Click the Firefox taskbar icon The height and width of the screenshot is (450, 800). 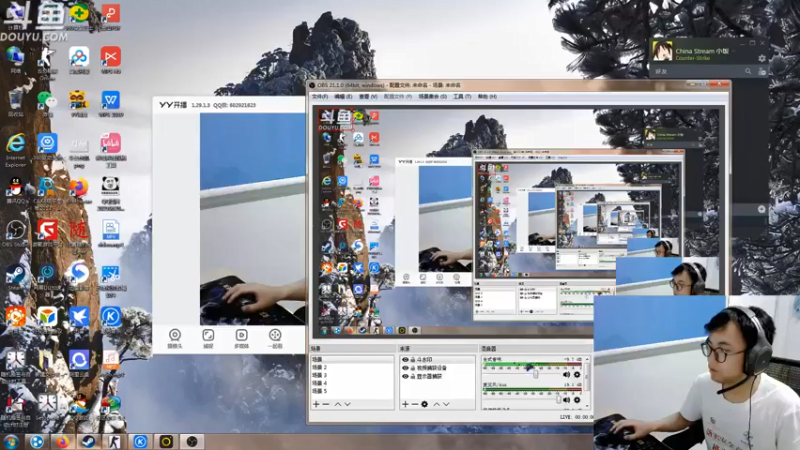pyautogui.click(x=63, y=441)
